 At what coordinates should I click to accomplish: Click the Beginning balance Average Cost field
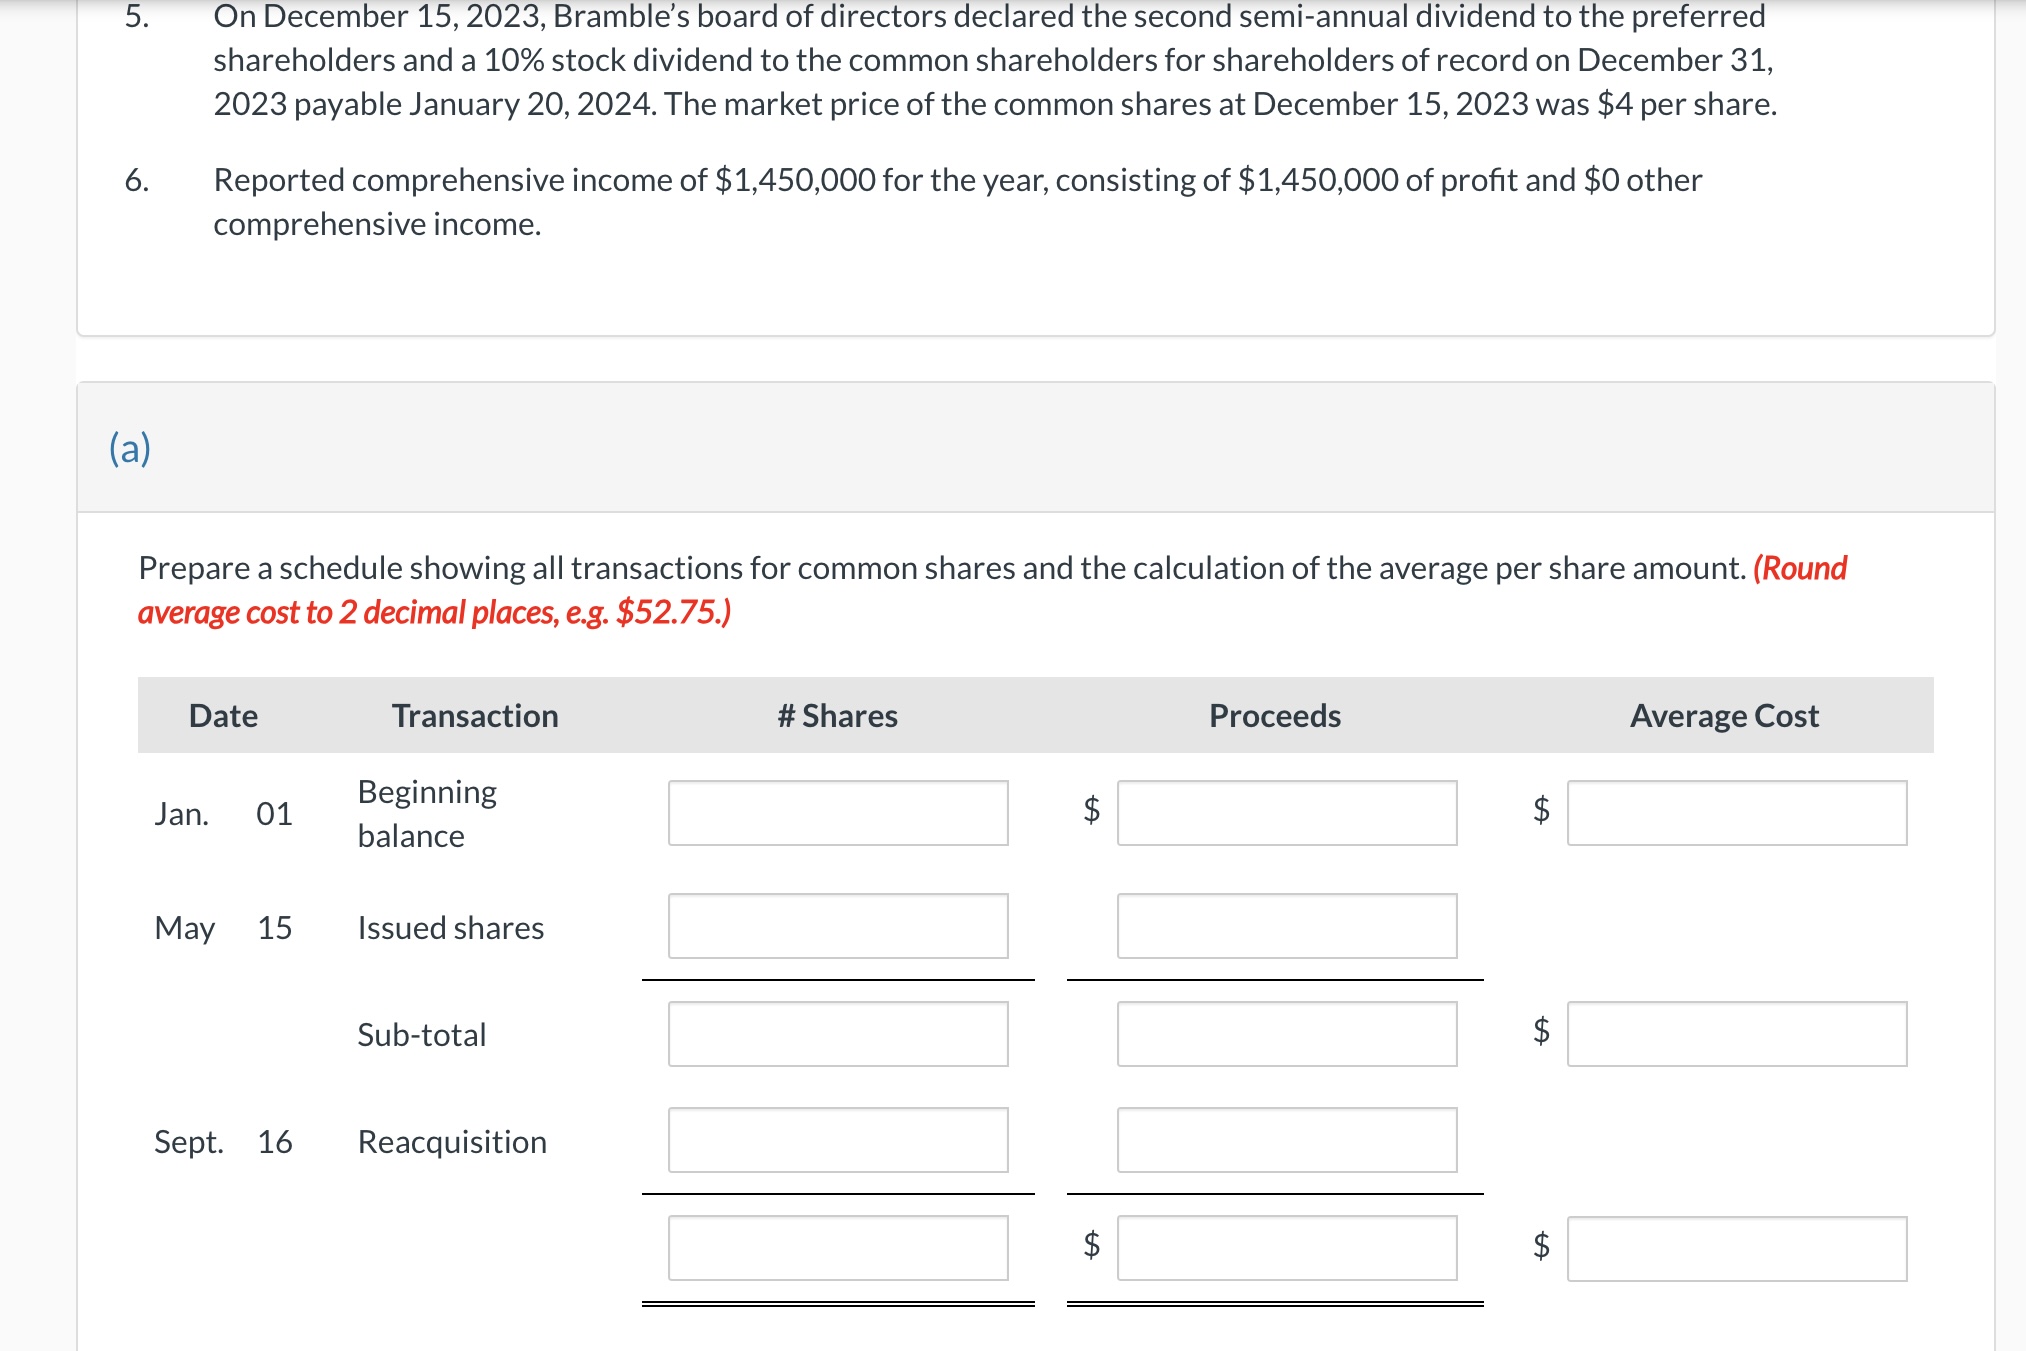click(1738, 813)
